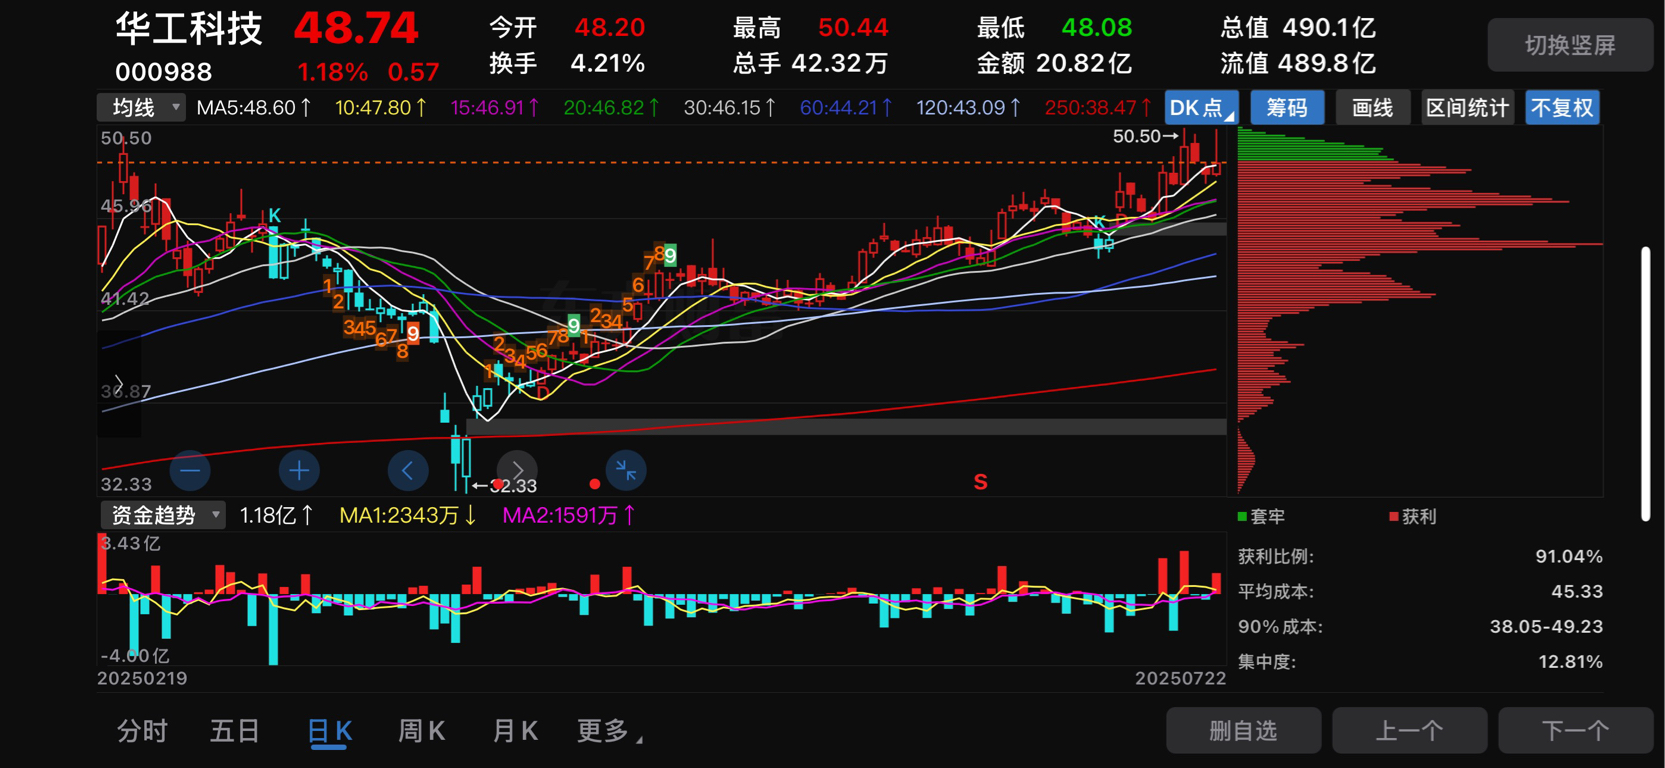
Task: Click the red S sell marker
Action: coord(980,482)
